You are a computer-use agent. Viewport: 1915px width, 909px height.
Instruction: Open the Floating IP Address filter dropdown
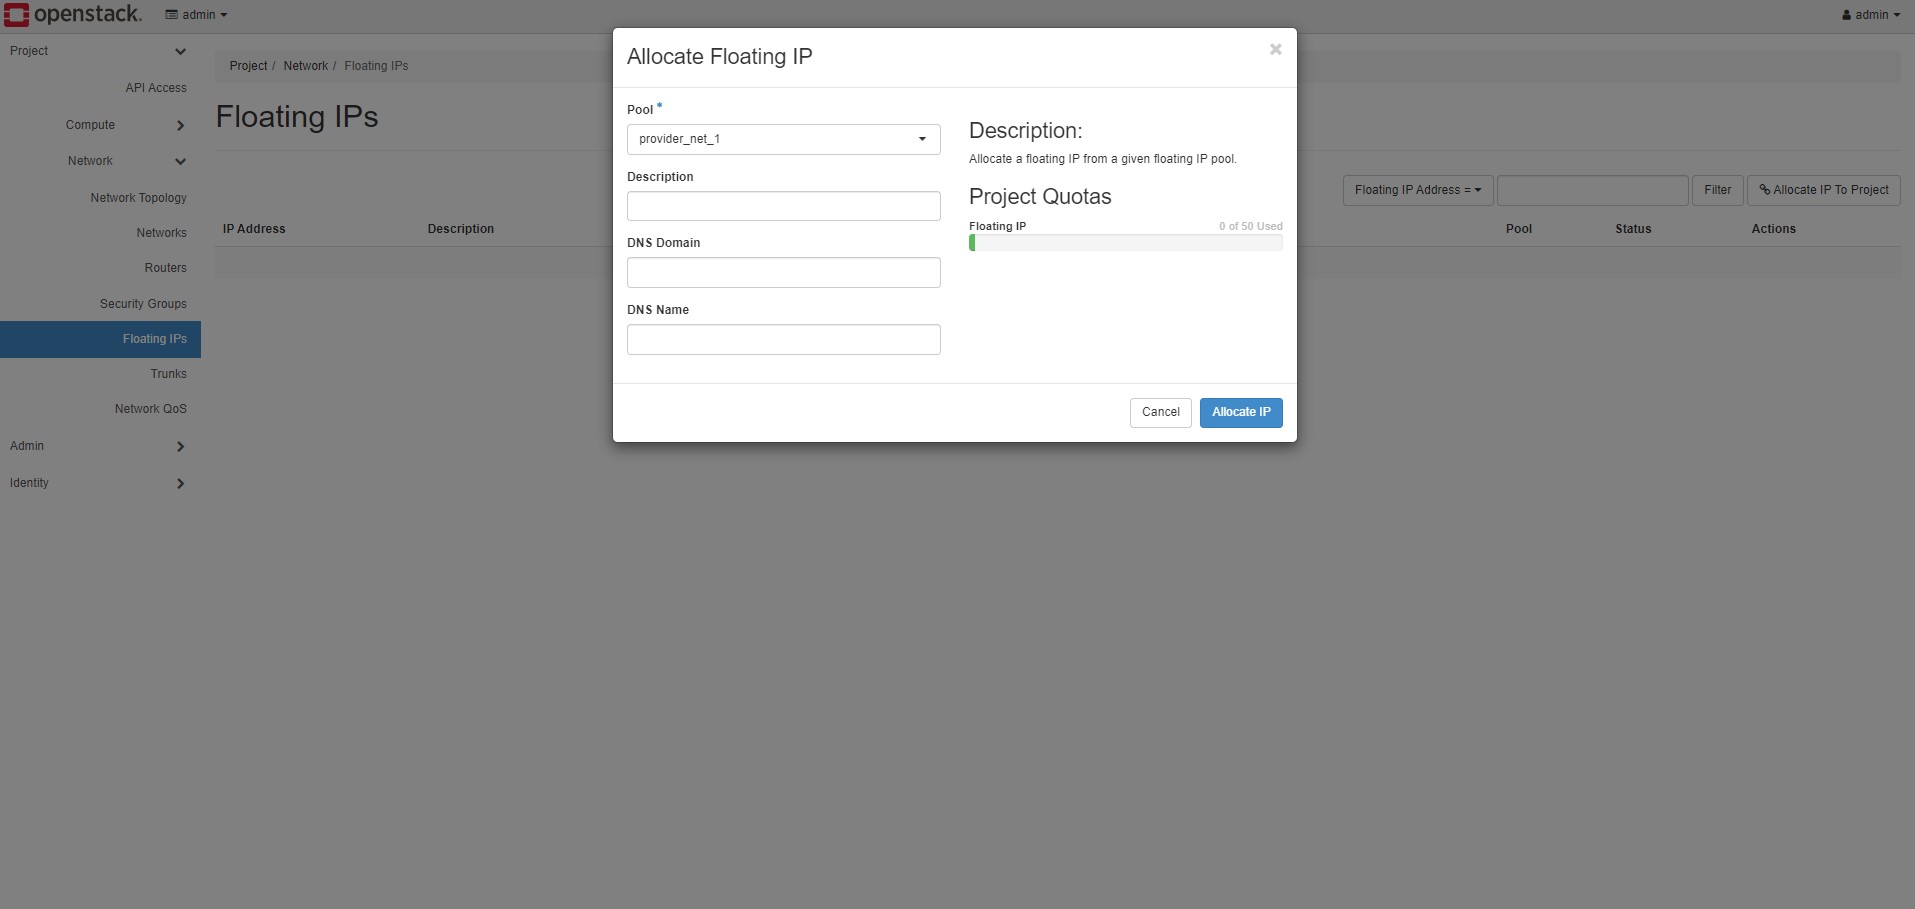[1417, 190]
